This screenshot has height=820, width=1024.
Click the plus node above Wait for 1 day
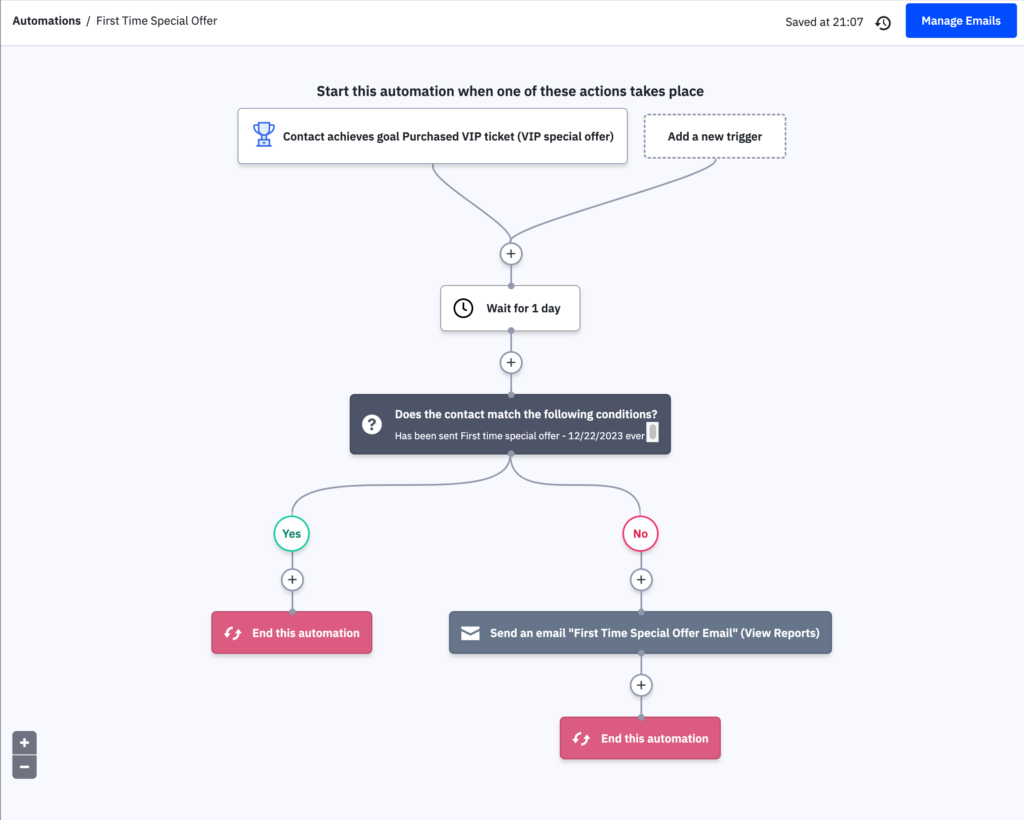[x=511, y=253]
